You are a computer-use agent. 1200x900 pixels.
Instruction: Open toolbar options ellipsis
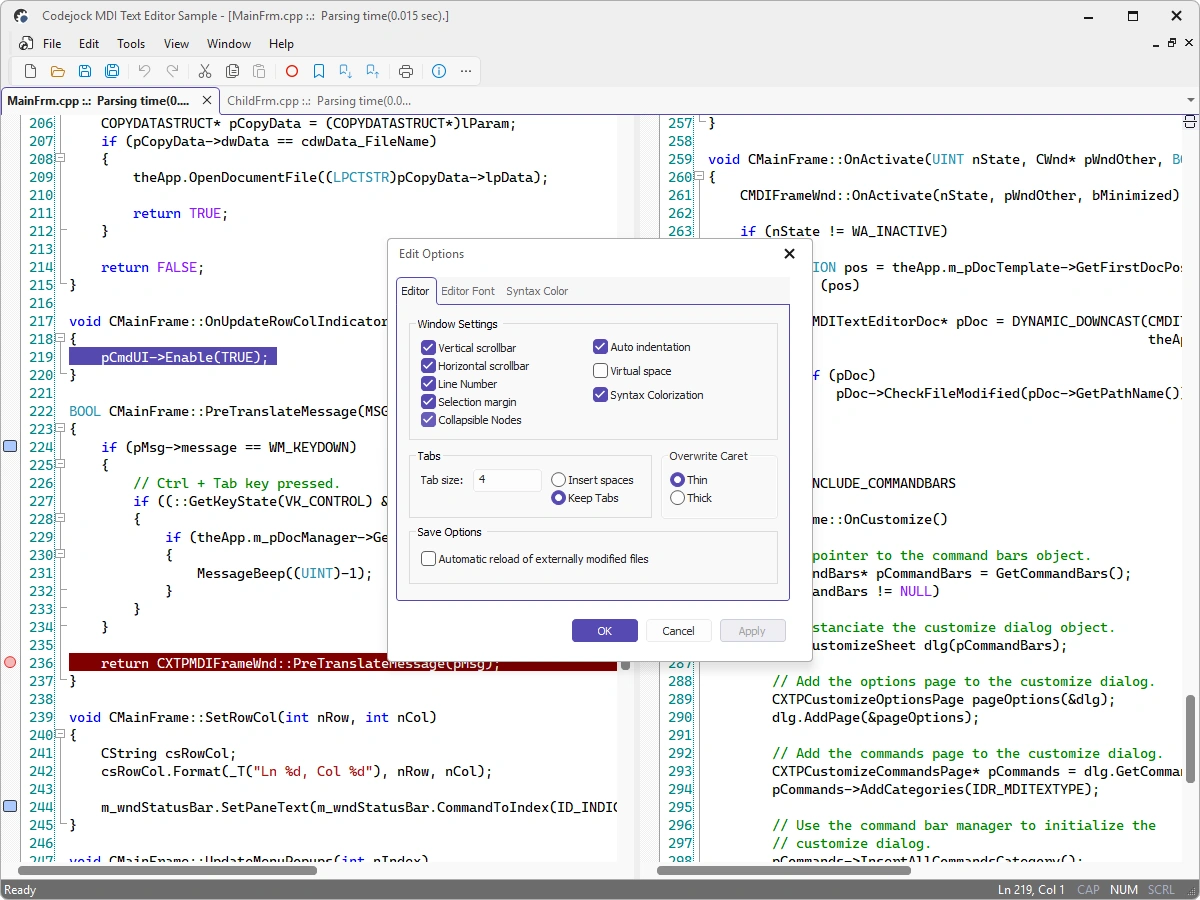pos(466,71)
